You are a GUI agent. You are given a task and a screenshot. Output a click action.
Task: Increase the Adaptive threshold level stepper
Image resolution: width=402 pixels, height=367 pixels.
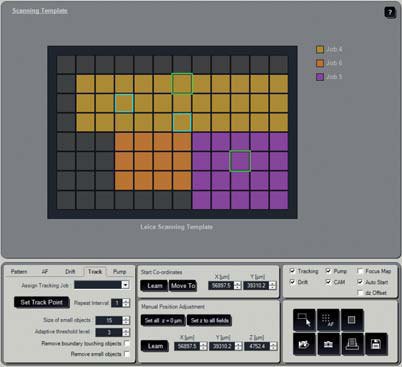pos(126,330)
